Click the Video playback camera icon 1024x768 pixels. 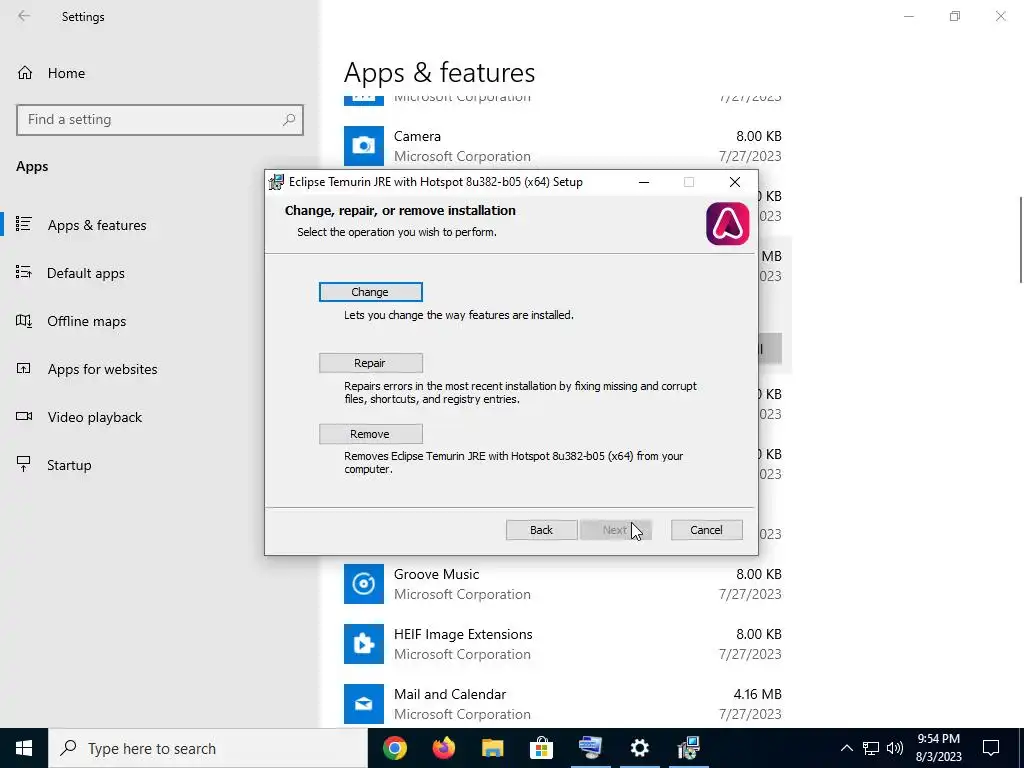[x=24, y=416]
